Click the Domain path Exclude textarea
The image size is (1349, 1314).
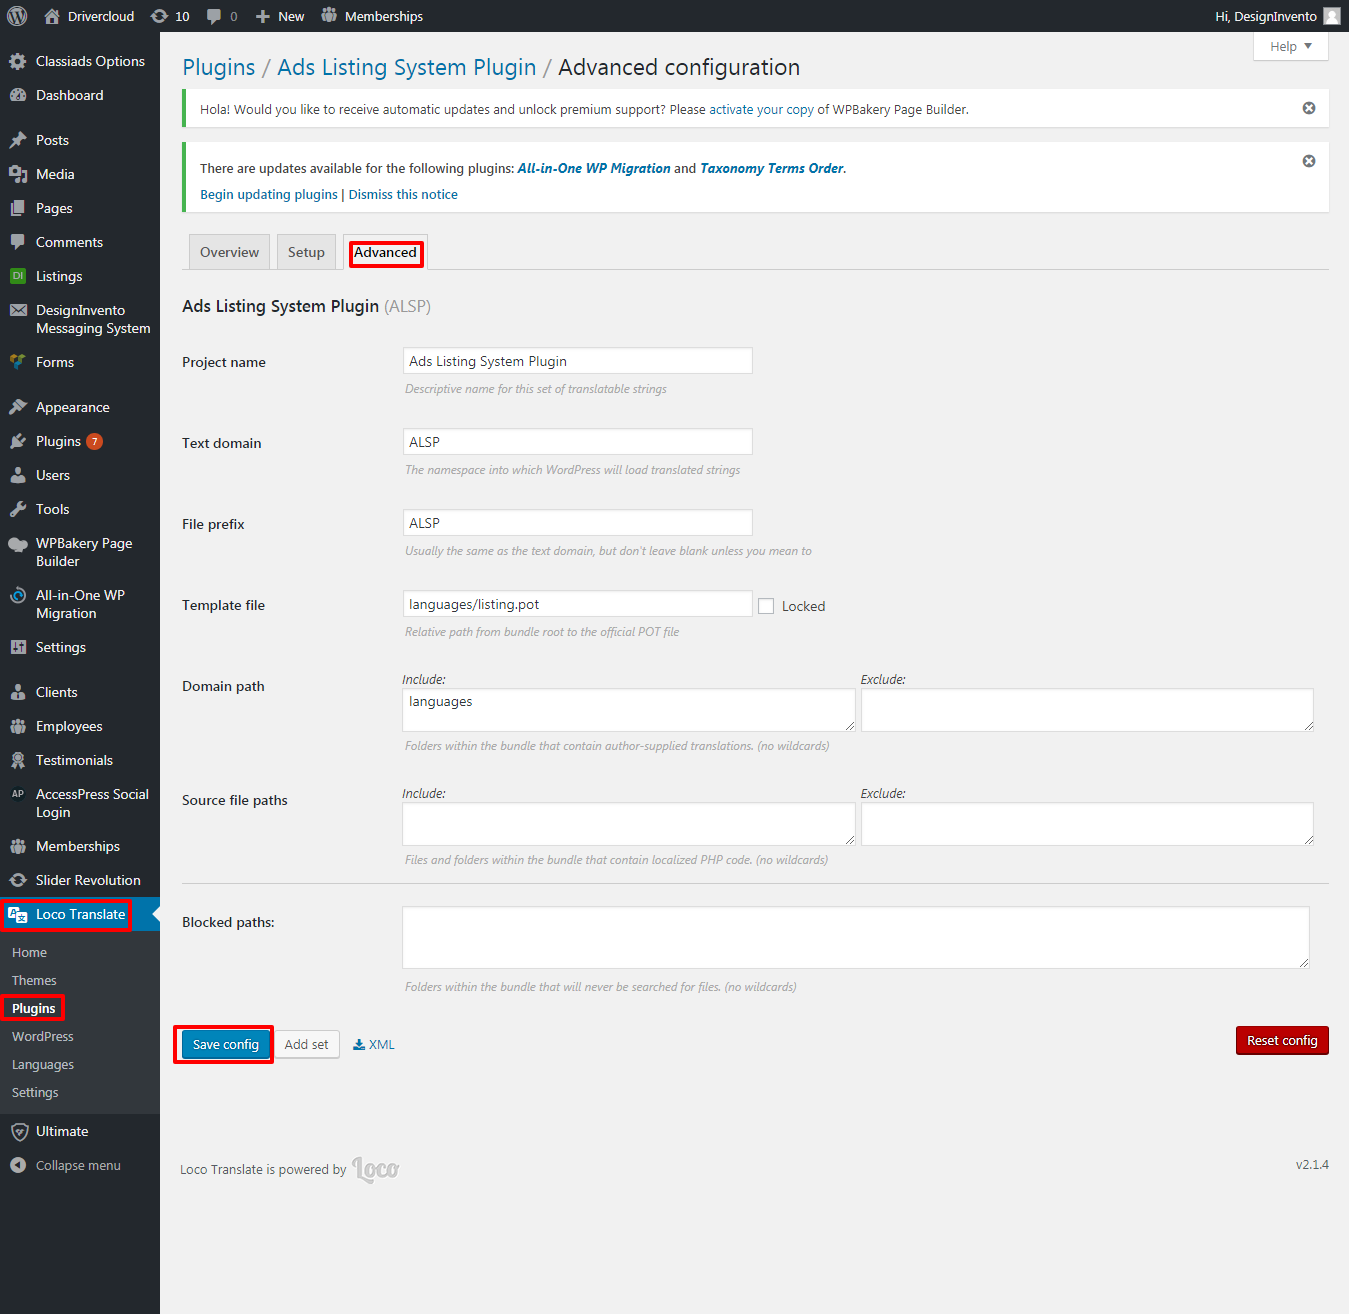[1087, 710]
